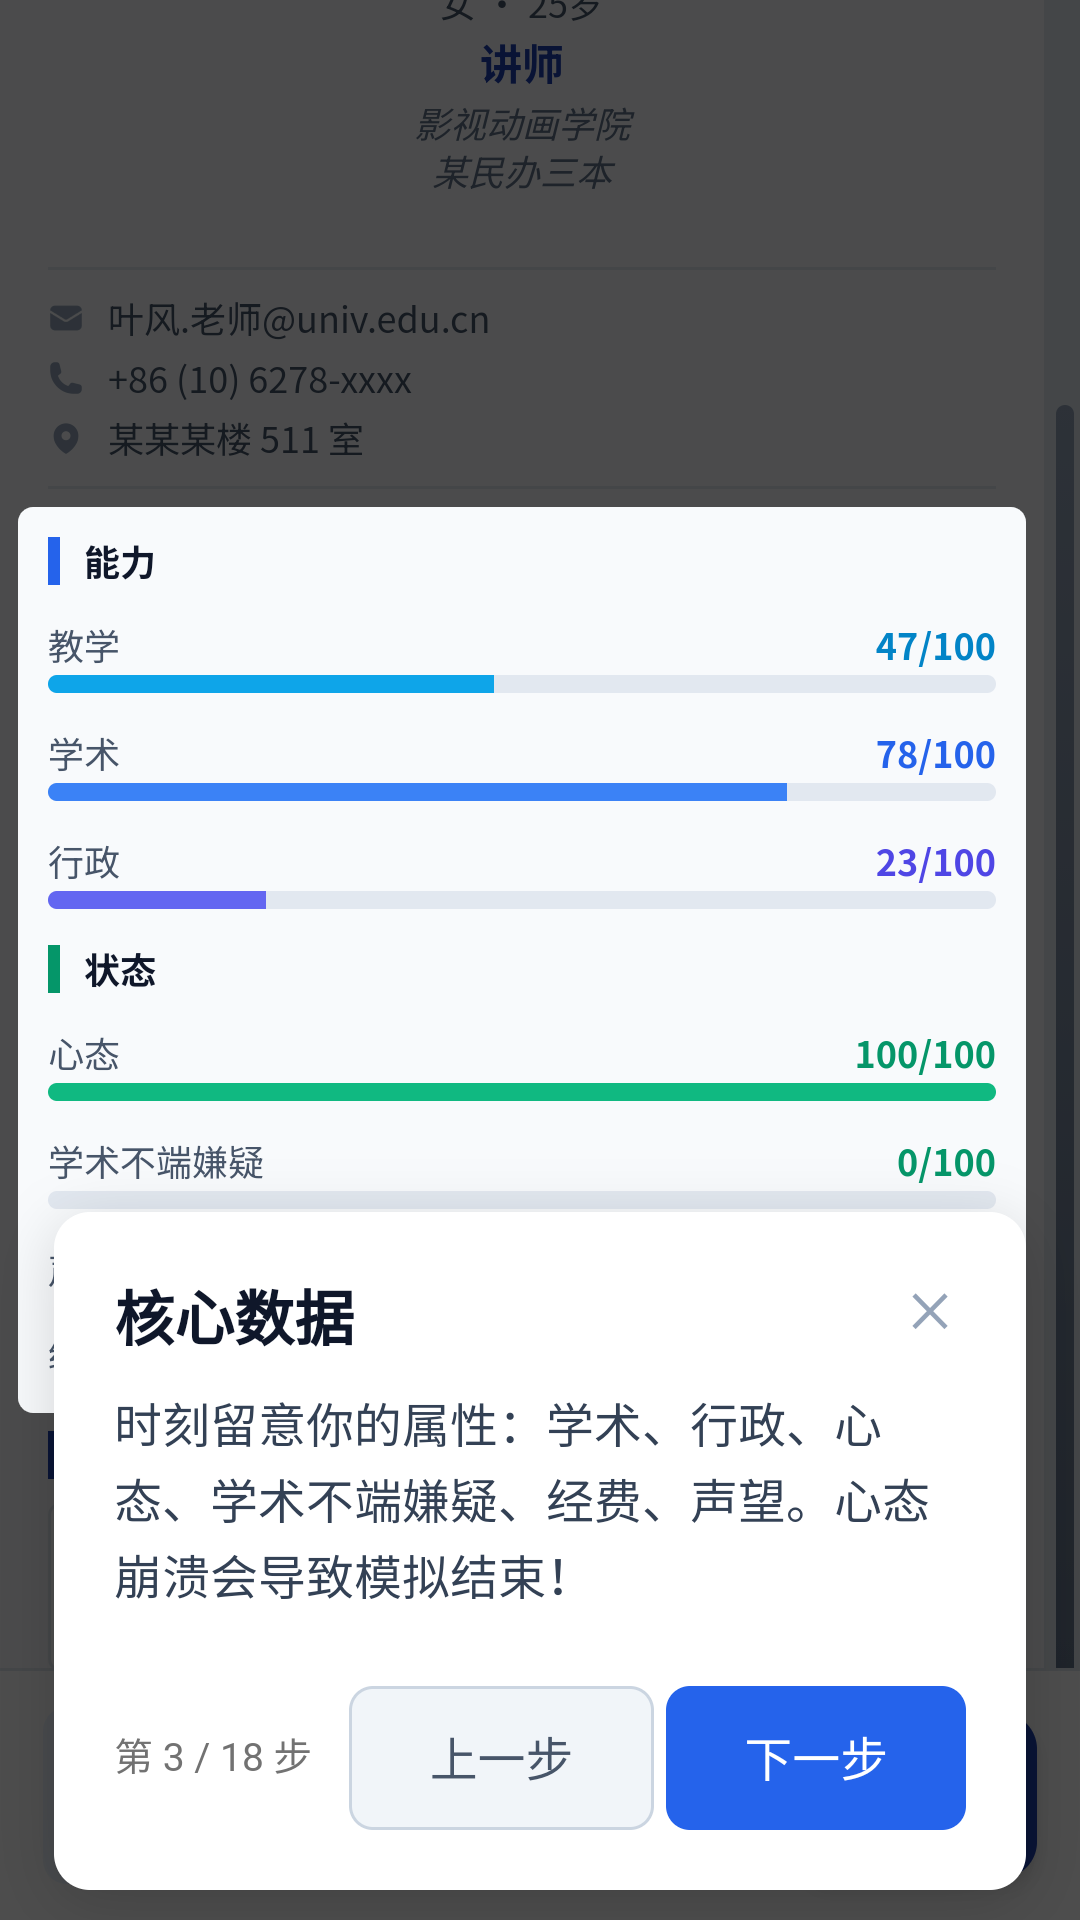The image size is (1080, 1920).
Task: Click the 行政 progress bar
Action: [521, 899]
